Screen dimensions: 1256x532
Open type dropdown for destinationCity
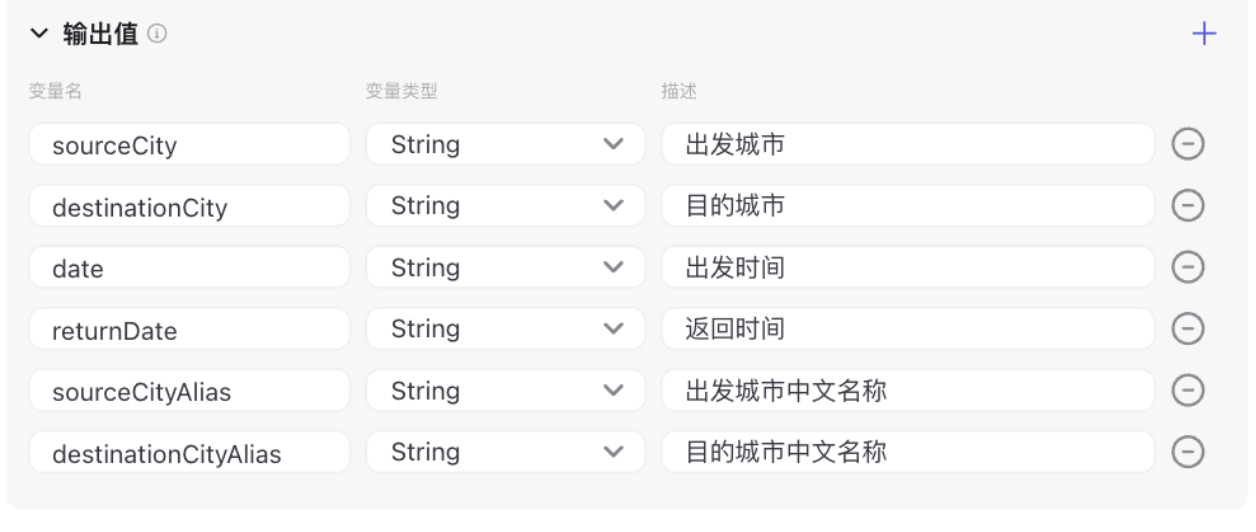506,206
